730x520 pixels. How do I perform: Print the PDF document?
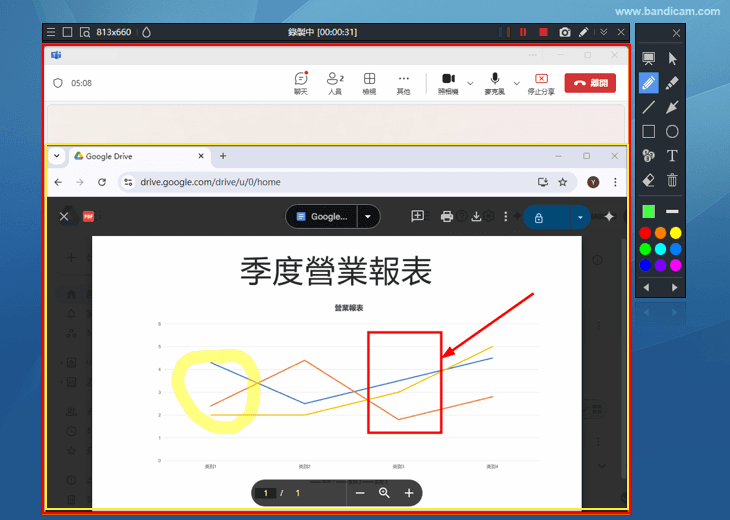(446, 216)
